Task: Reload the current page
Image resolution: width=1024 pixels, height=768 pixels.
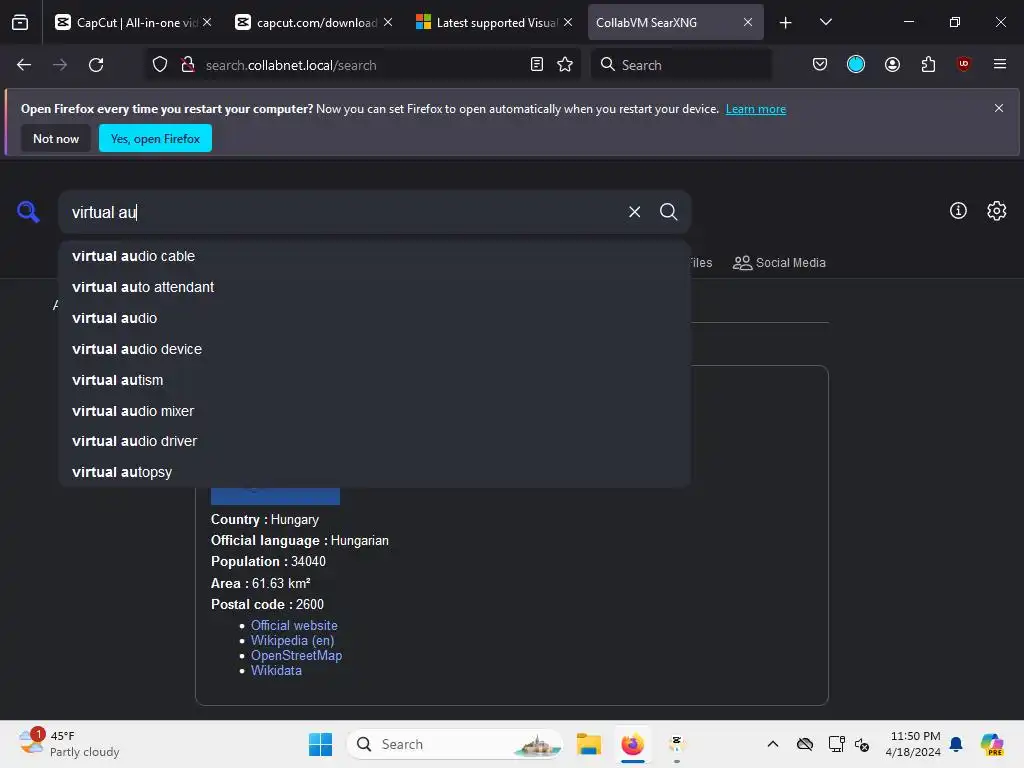Action: click(96, 65)
